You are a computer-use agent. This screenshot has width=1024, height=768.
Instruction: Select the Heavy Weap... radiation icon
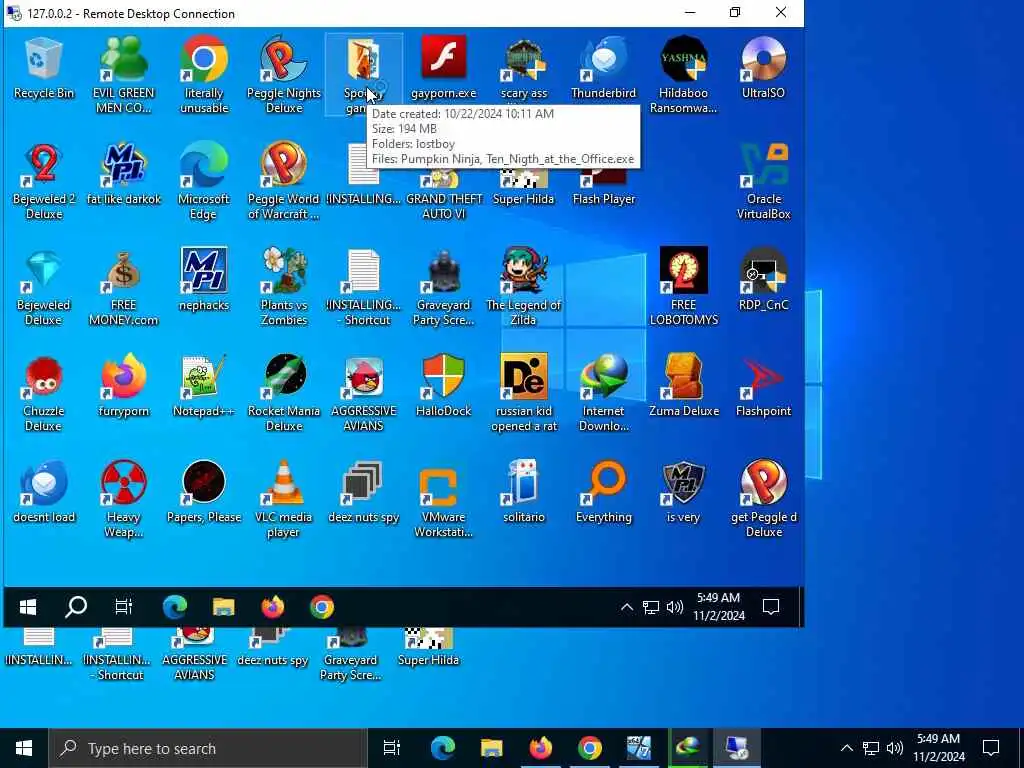pyautogui.click(x=123, y=500)
